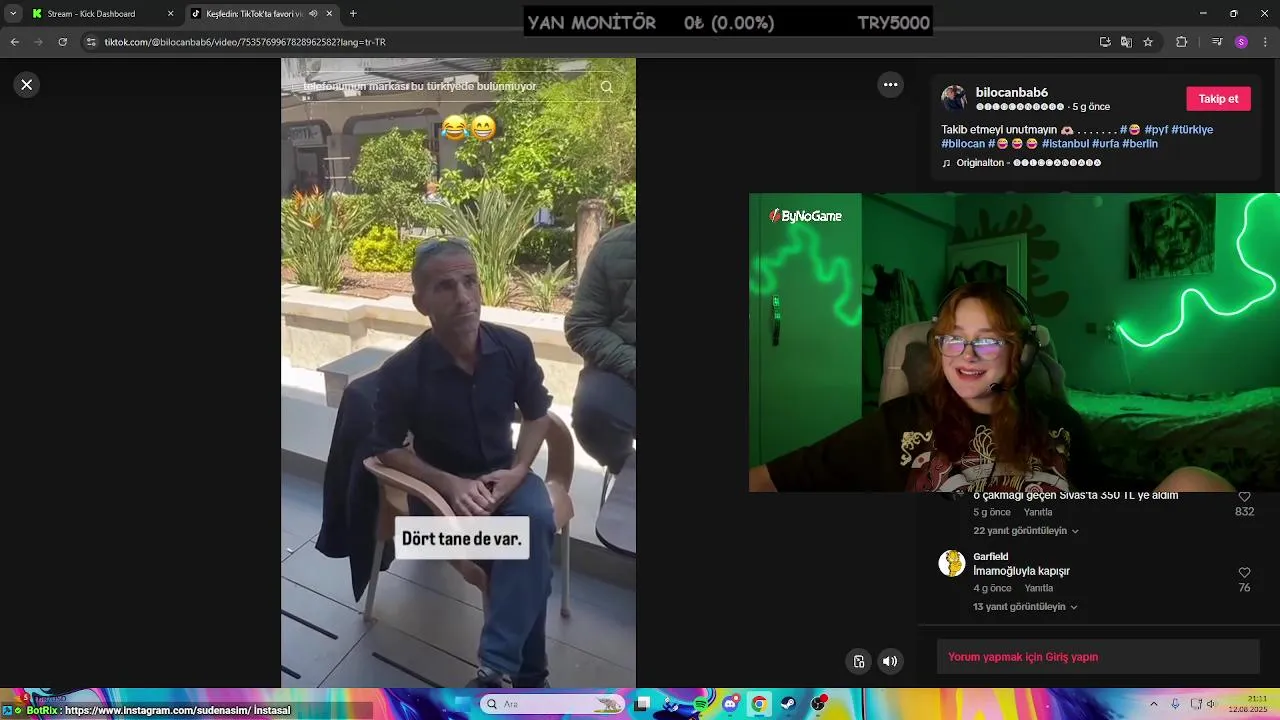Mute the TikTok tab audio icon

313,14
